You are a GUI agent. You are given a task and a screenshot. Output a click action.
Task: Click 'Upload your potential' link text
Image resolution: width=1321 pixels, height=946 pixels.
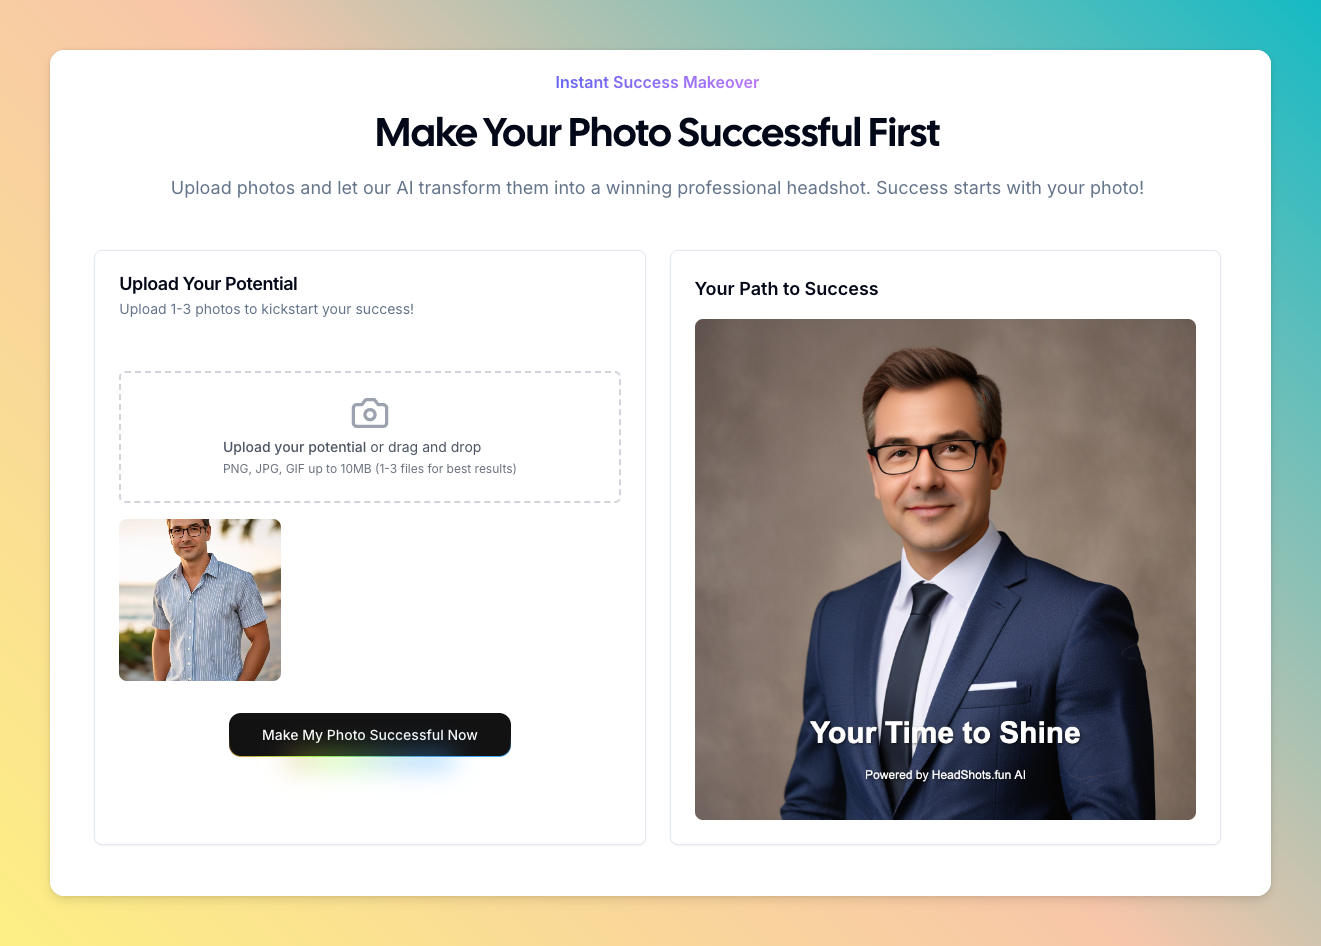tap(294, 447)
